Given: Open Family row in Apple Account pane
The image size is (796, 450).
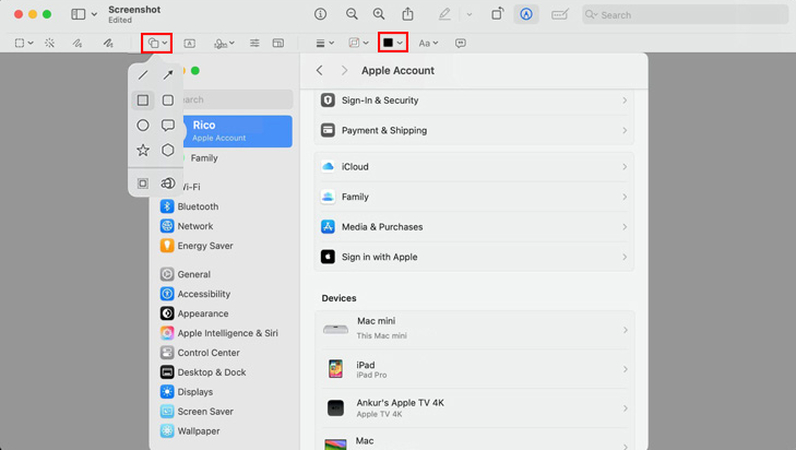Looking at the screenshot, I should (474, 197).
